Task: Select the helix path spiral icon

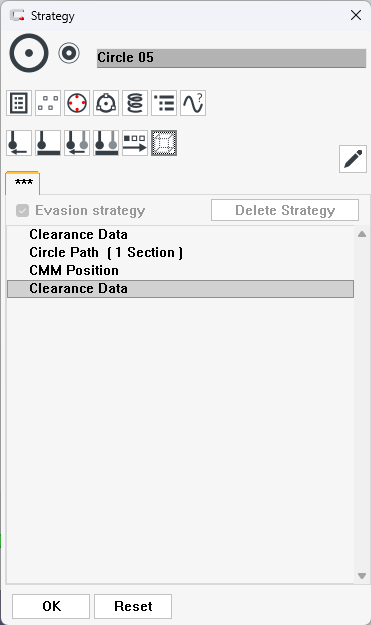Action: click(x=135, y=103)
